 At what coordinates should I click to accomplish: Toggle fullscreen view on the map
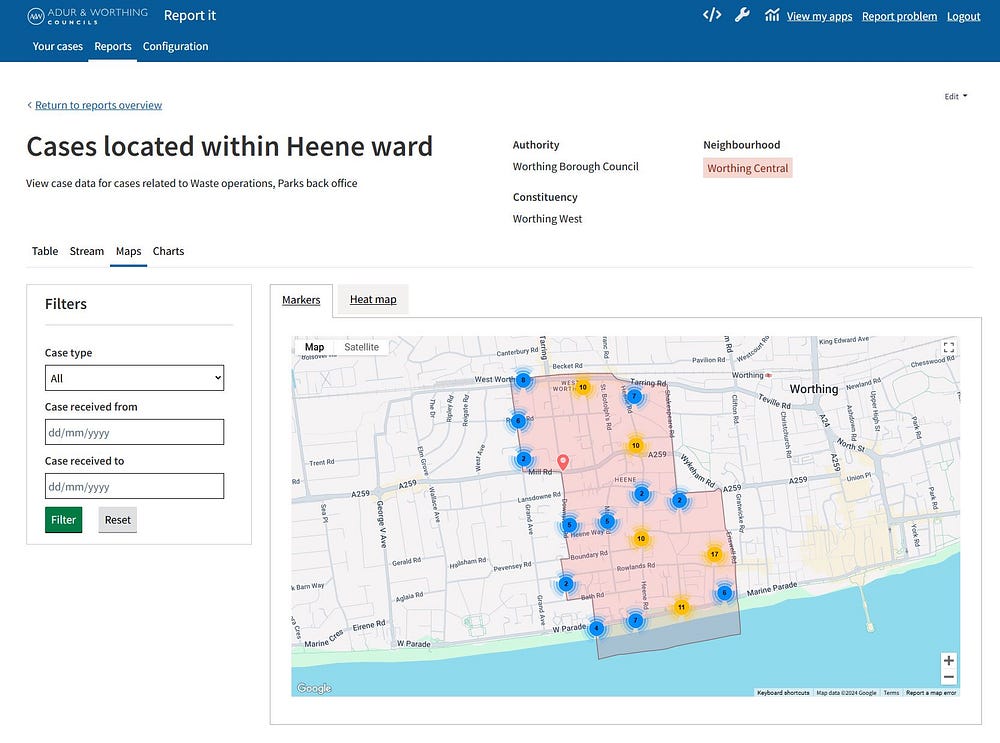[949, 347]
